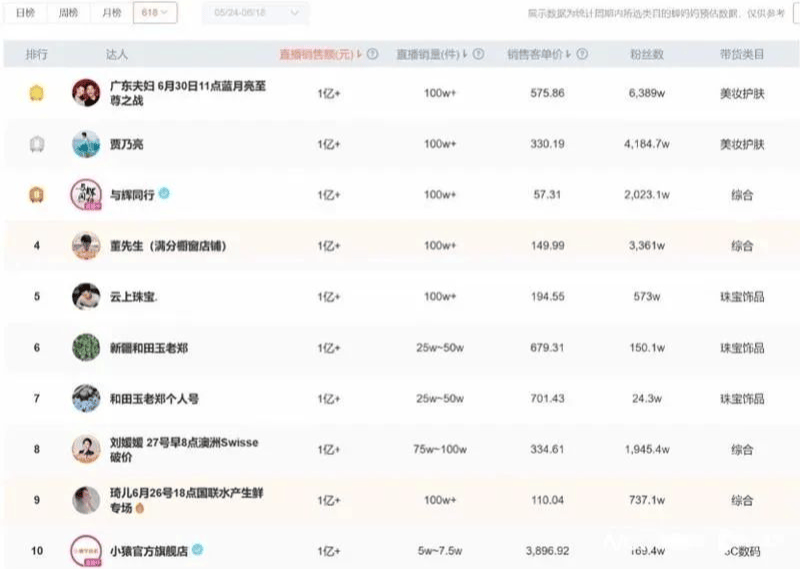Open 贾乃亮 streamer profile link
Viewport: 800px width, 569px height.
point(126,144)
